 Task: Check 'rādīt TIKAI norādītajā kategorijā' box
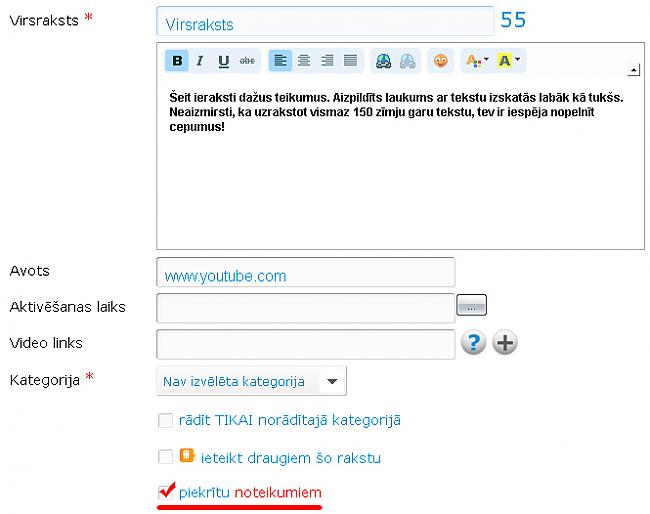click(x=165, y=420)
